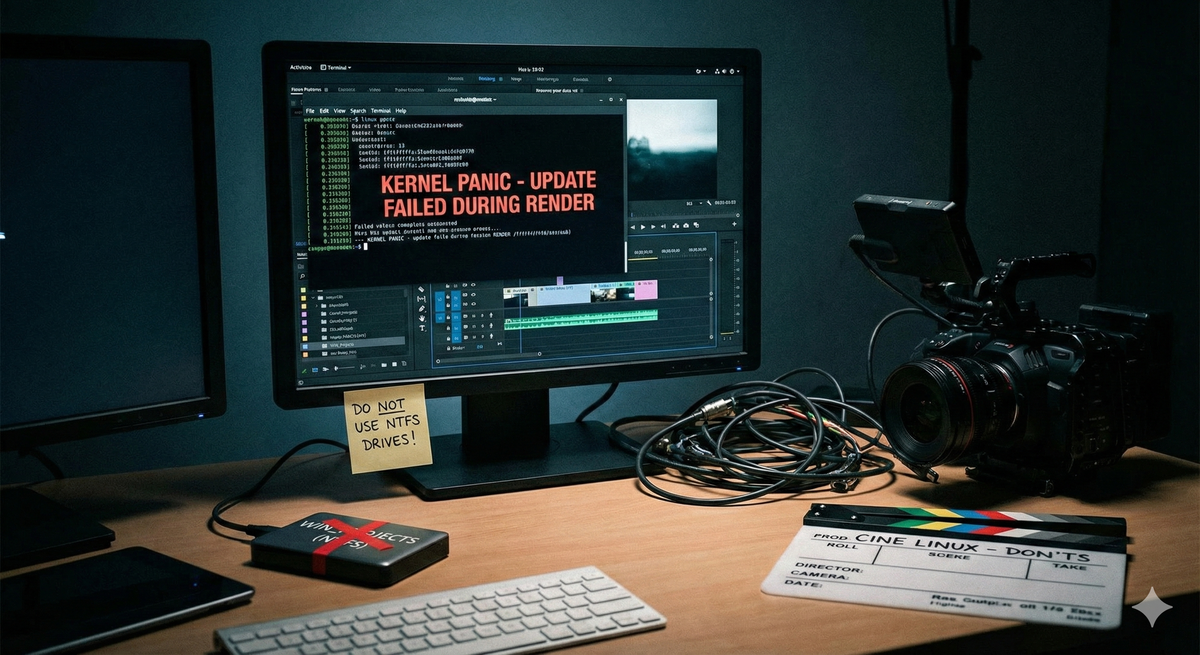
Task: Open the File menu in Terminal
Action: point(310,111)
